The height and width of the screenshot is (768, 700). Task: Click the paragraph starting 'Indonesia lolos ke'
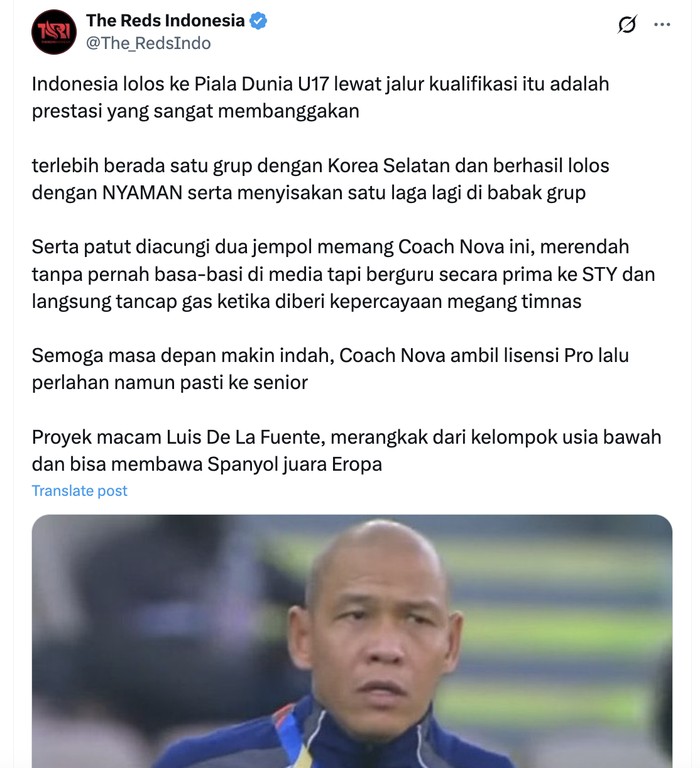coord(320,97)
